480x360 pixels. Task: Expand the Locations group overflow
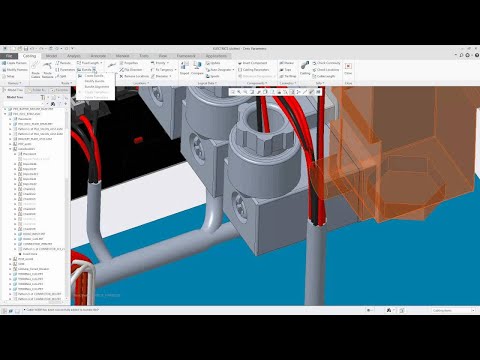point(140,83)
